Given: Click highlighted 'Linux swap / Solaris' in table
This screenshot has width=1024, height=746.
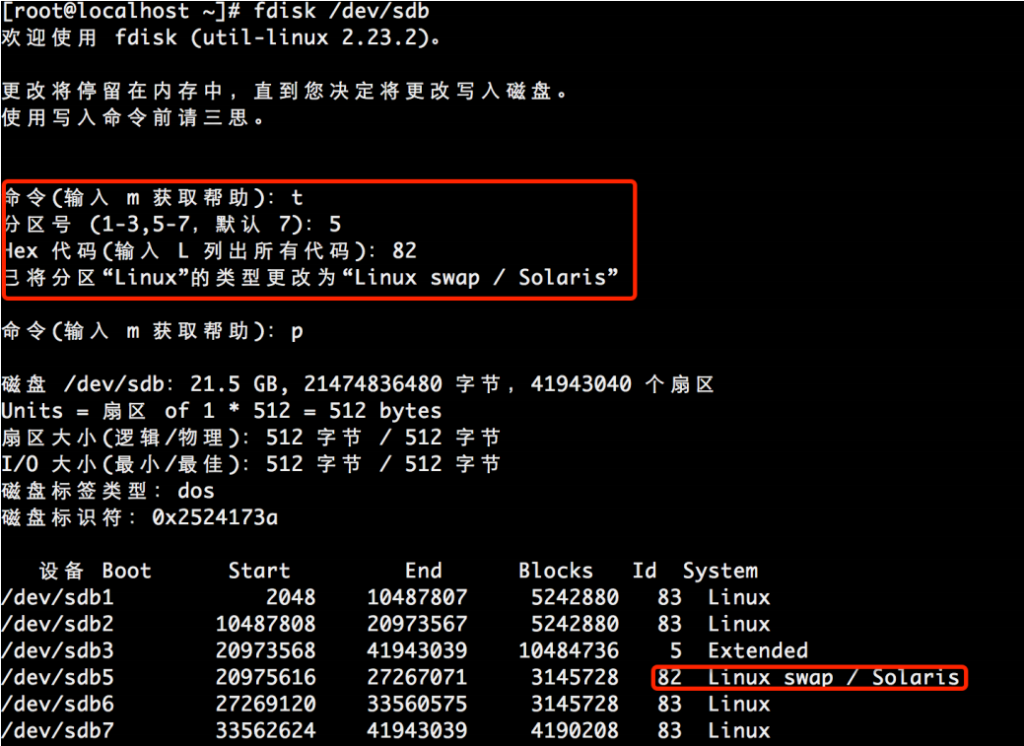Looking at the screenshot, I should [x=833, y=678].
